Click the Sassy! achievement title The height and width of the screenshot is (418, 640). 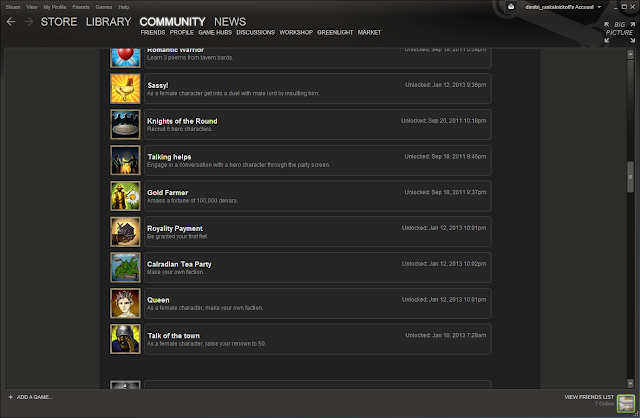(158, 85)
